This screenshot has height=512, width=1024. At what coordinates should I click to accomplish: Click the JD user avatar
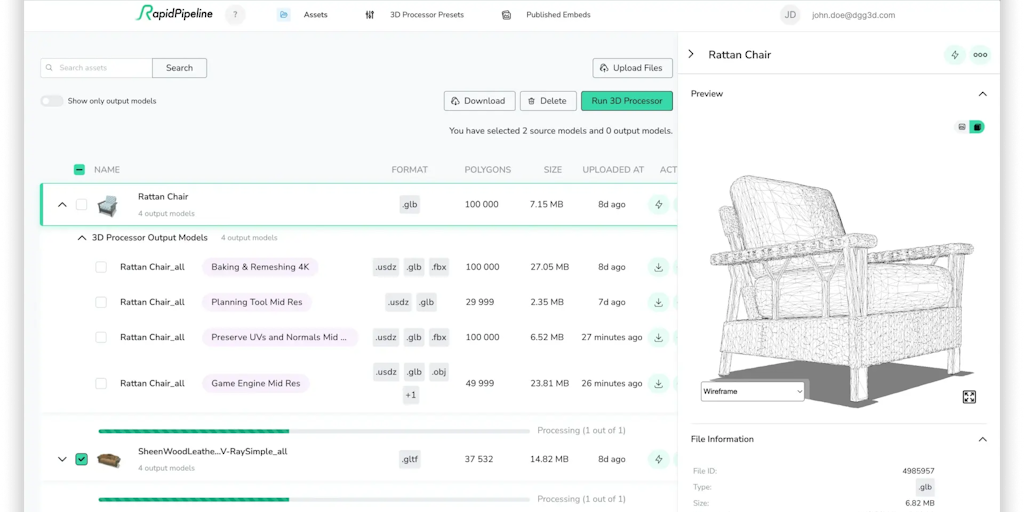tap(790, 15)
